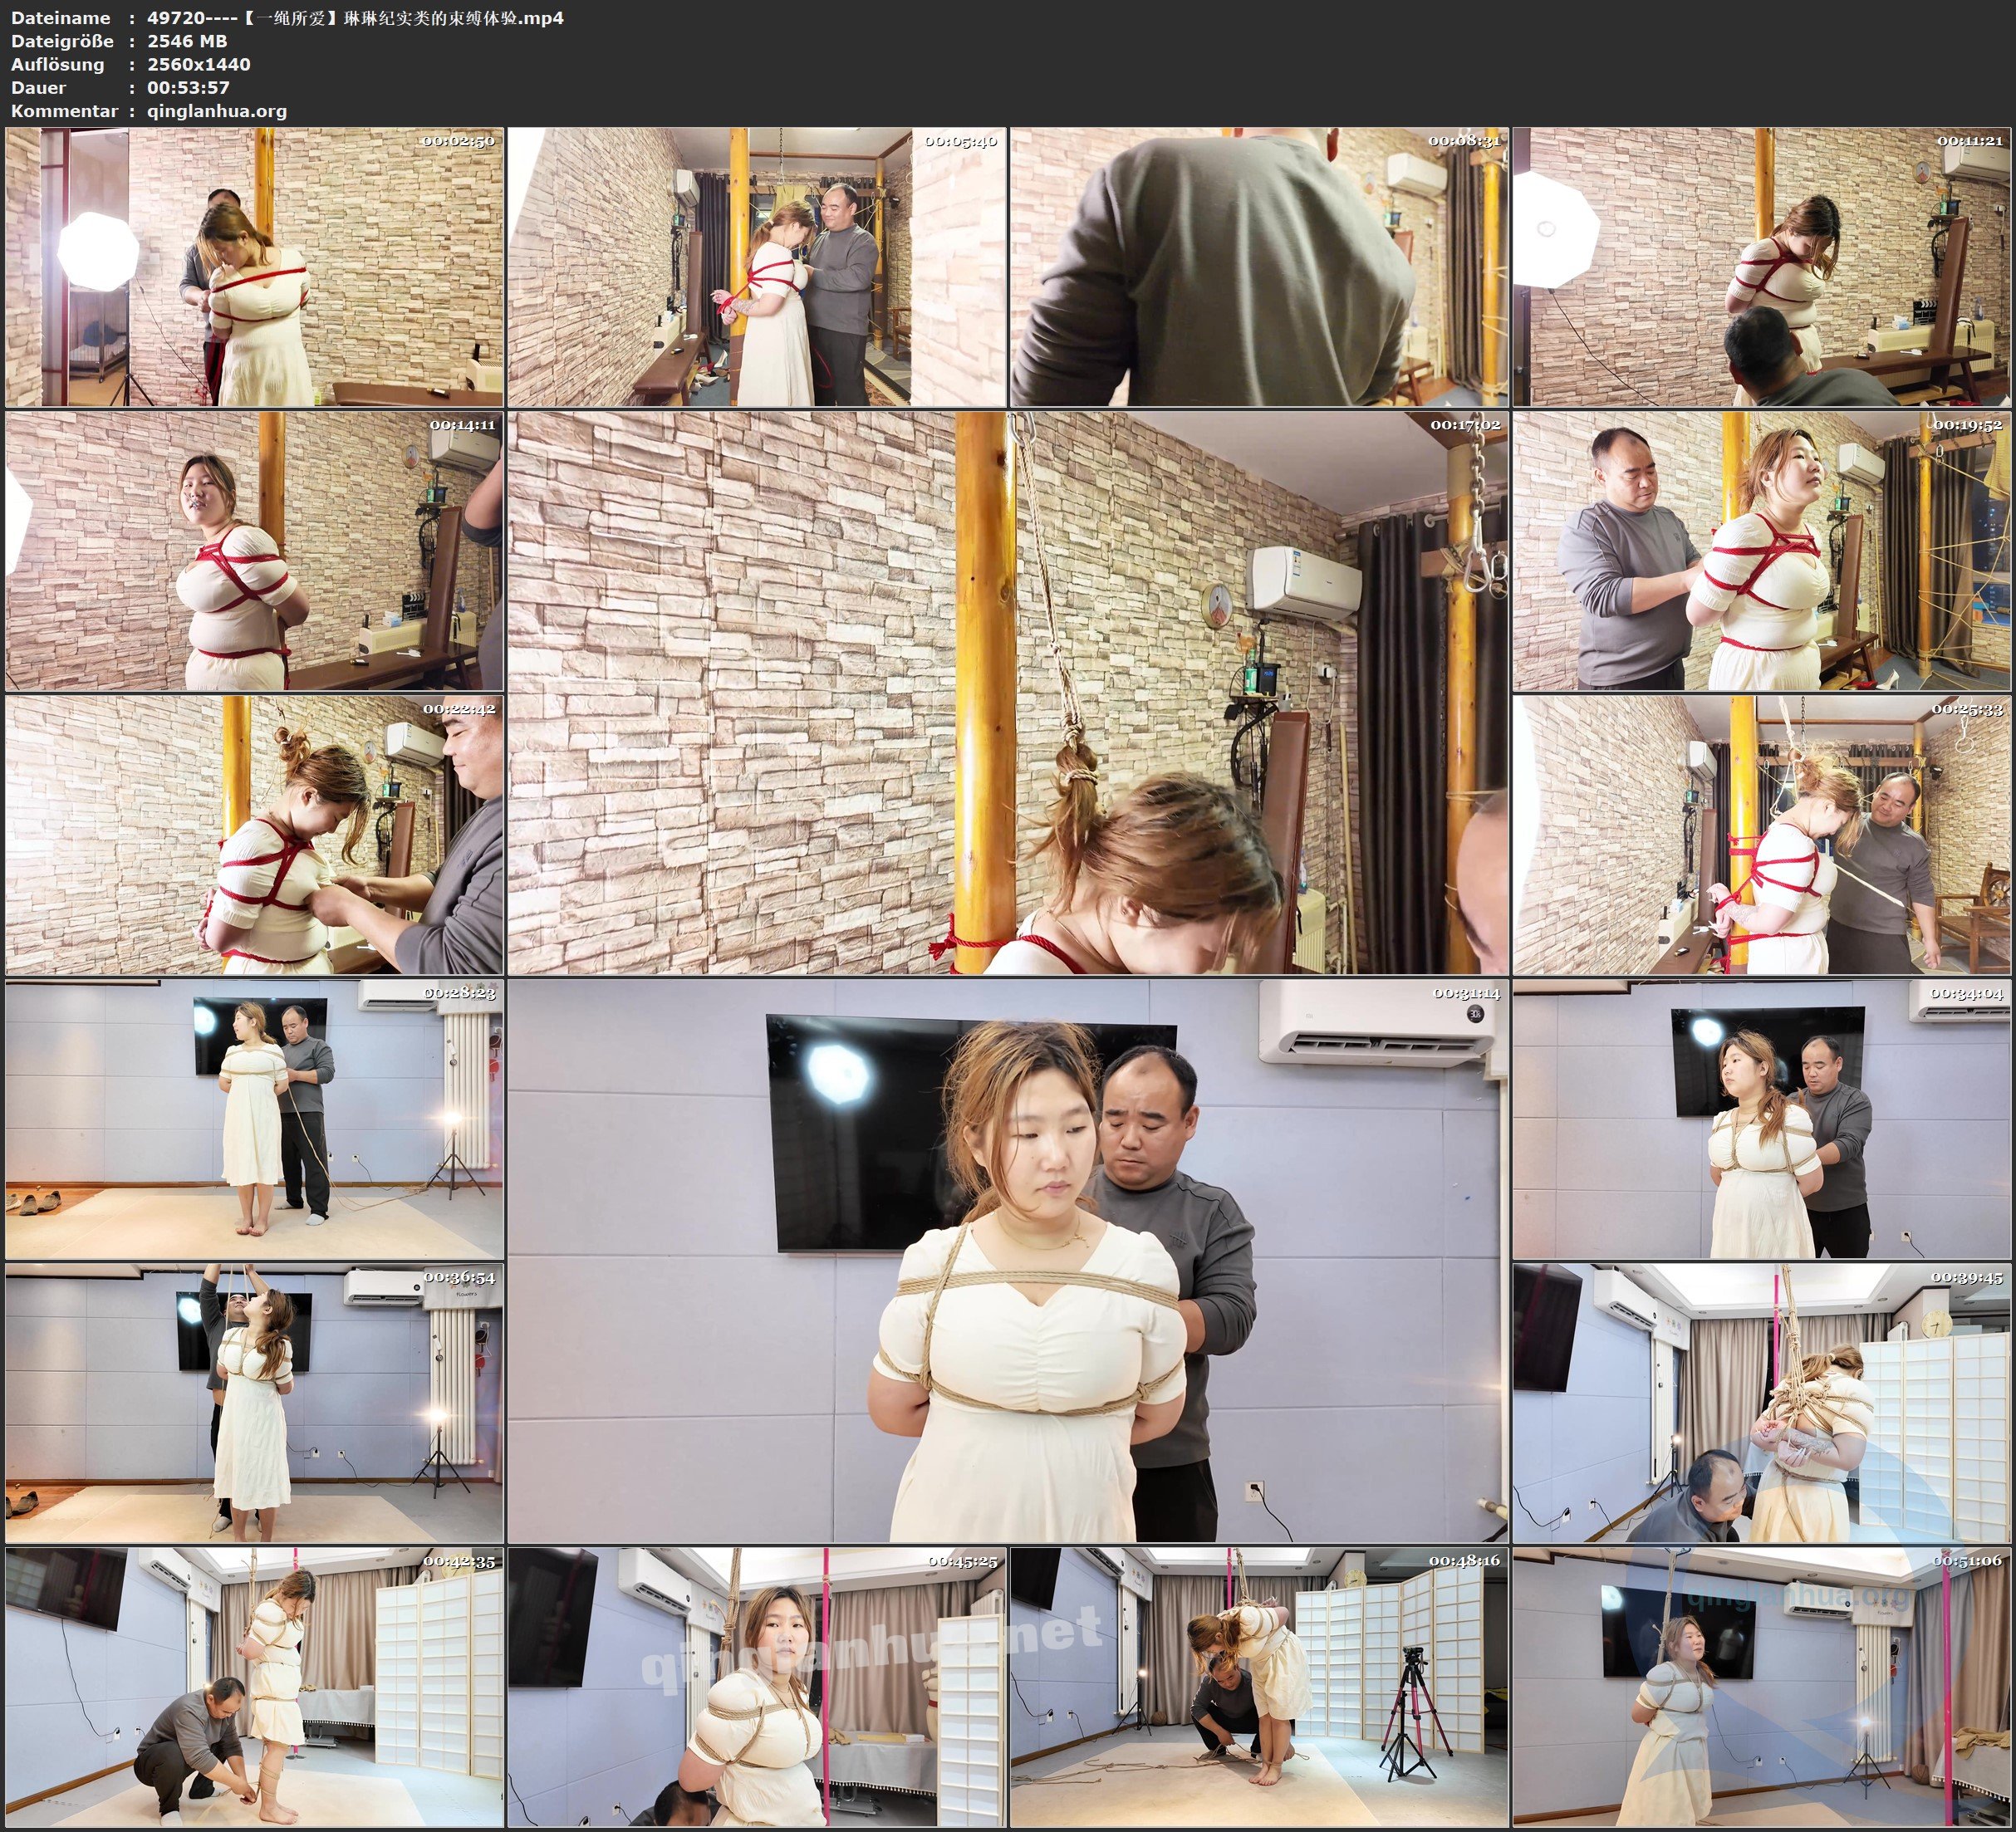Screen dimensions: 2016x1832
Task: Open the frame marked 00:05:40
Action: click(x=756, y=266)
